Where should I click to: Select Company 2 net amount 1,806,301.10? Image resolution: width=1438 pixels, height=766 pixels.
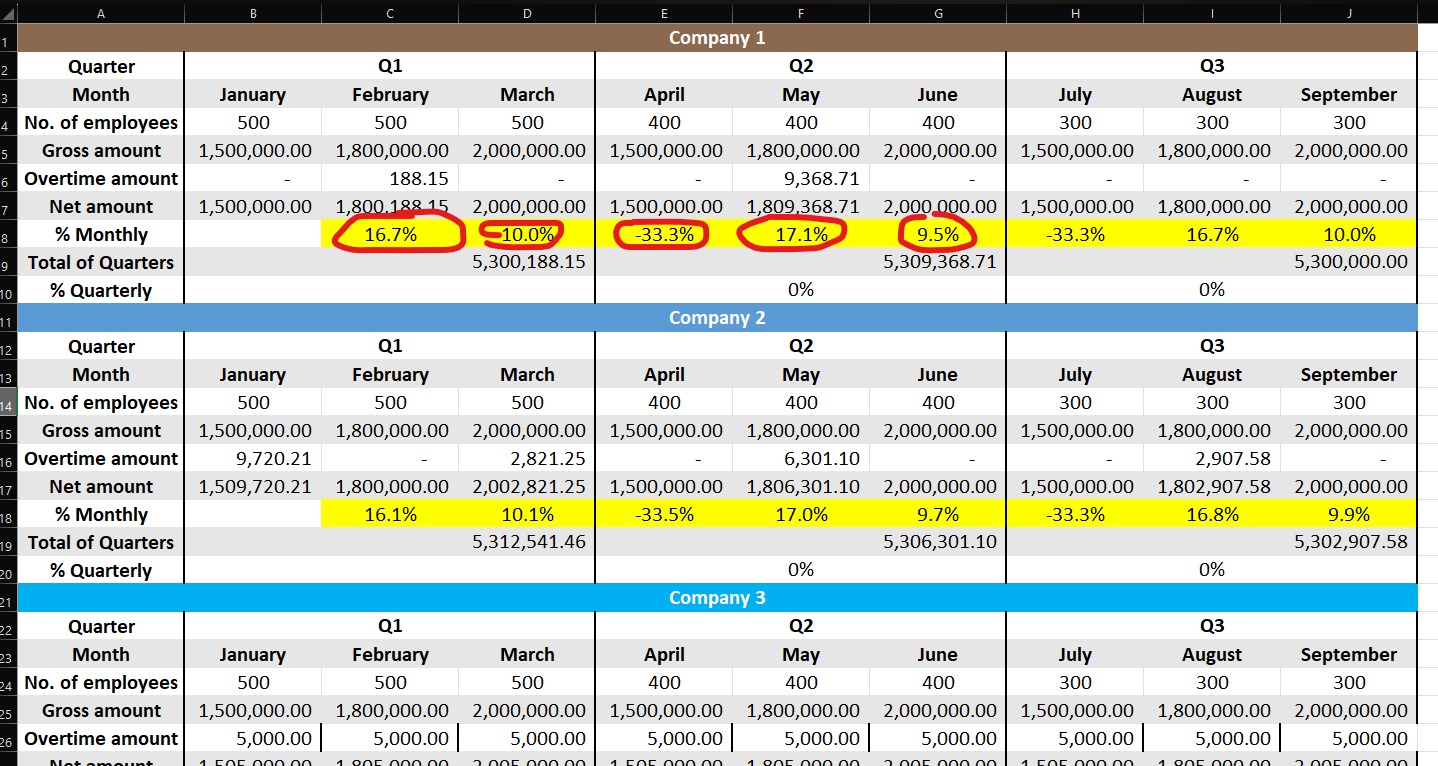click(x=801, y=487)
